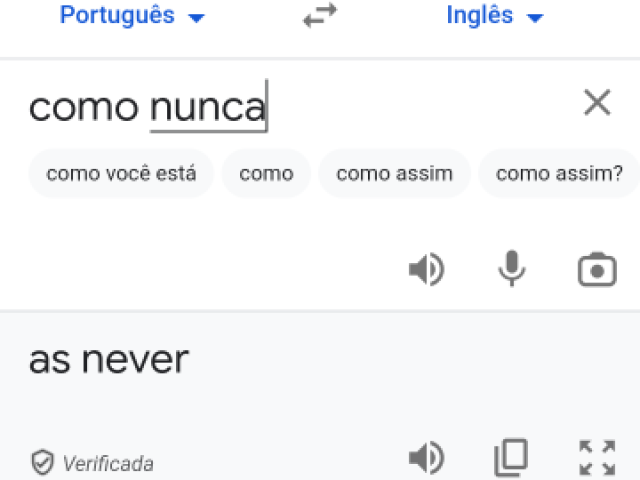This screenshot has height=480, width=640.
Task: Choose the "como" suggestion chip
Action: (266, 173)
